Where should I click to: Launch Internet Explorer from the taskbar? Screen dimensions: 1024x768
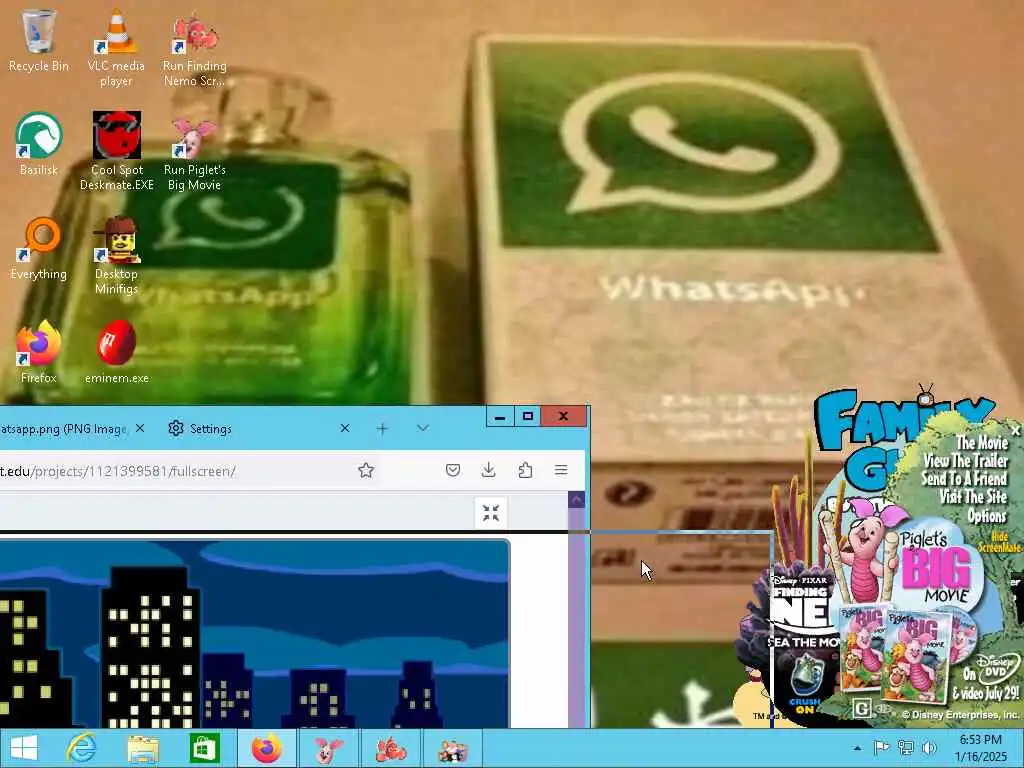click(81, 748)
